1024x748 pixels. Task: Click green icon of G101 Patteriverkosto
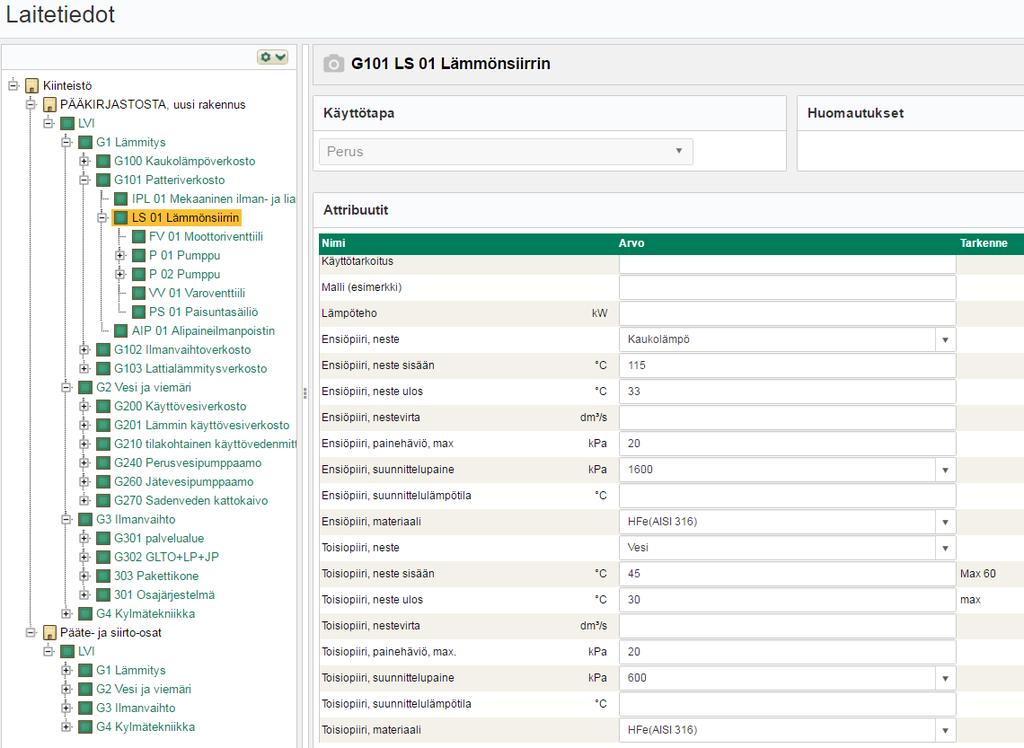click(103, 180)
